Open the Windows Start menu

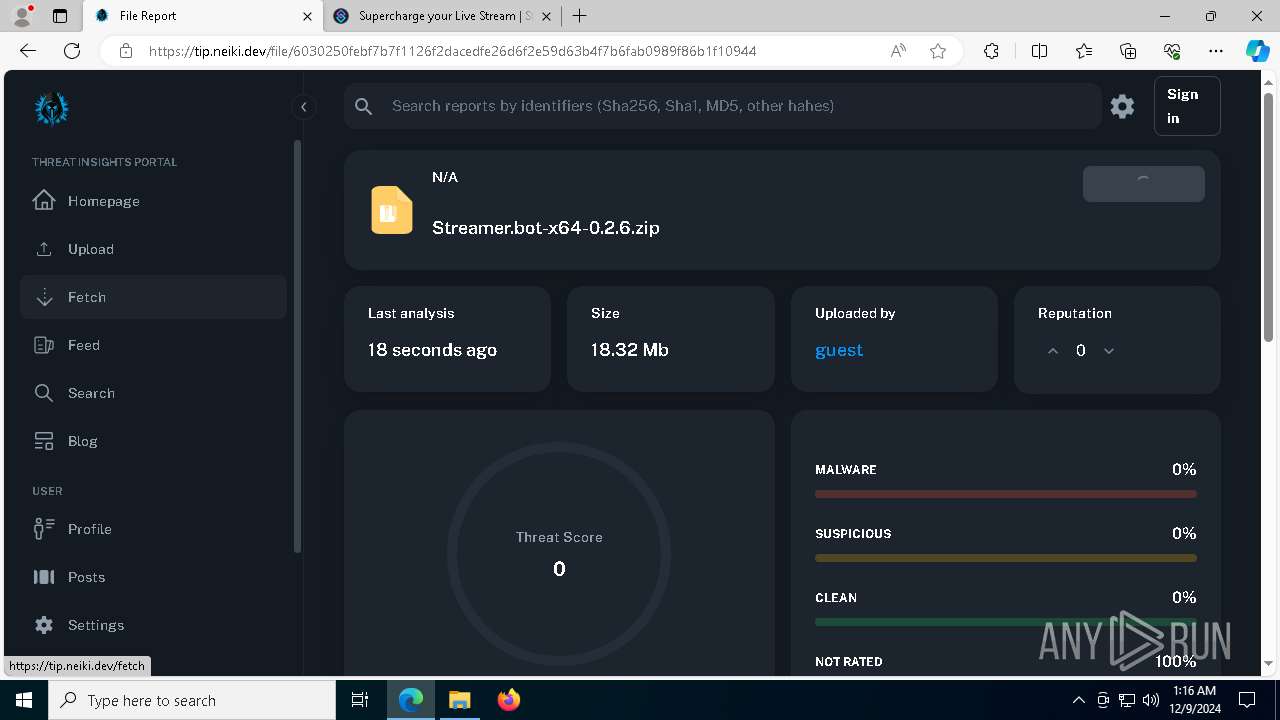pyautogui.click(x=24, y=700)
